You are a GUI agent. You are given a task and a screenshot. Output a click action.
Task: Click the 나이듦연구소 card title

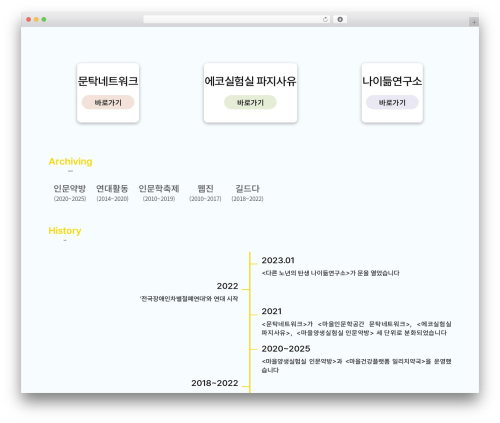click(392, 81)
